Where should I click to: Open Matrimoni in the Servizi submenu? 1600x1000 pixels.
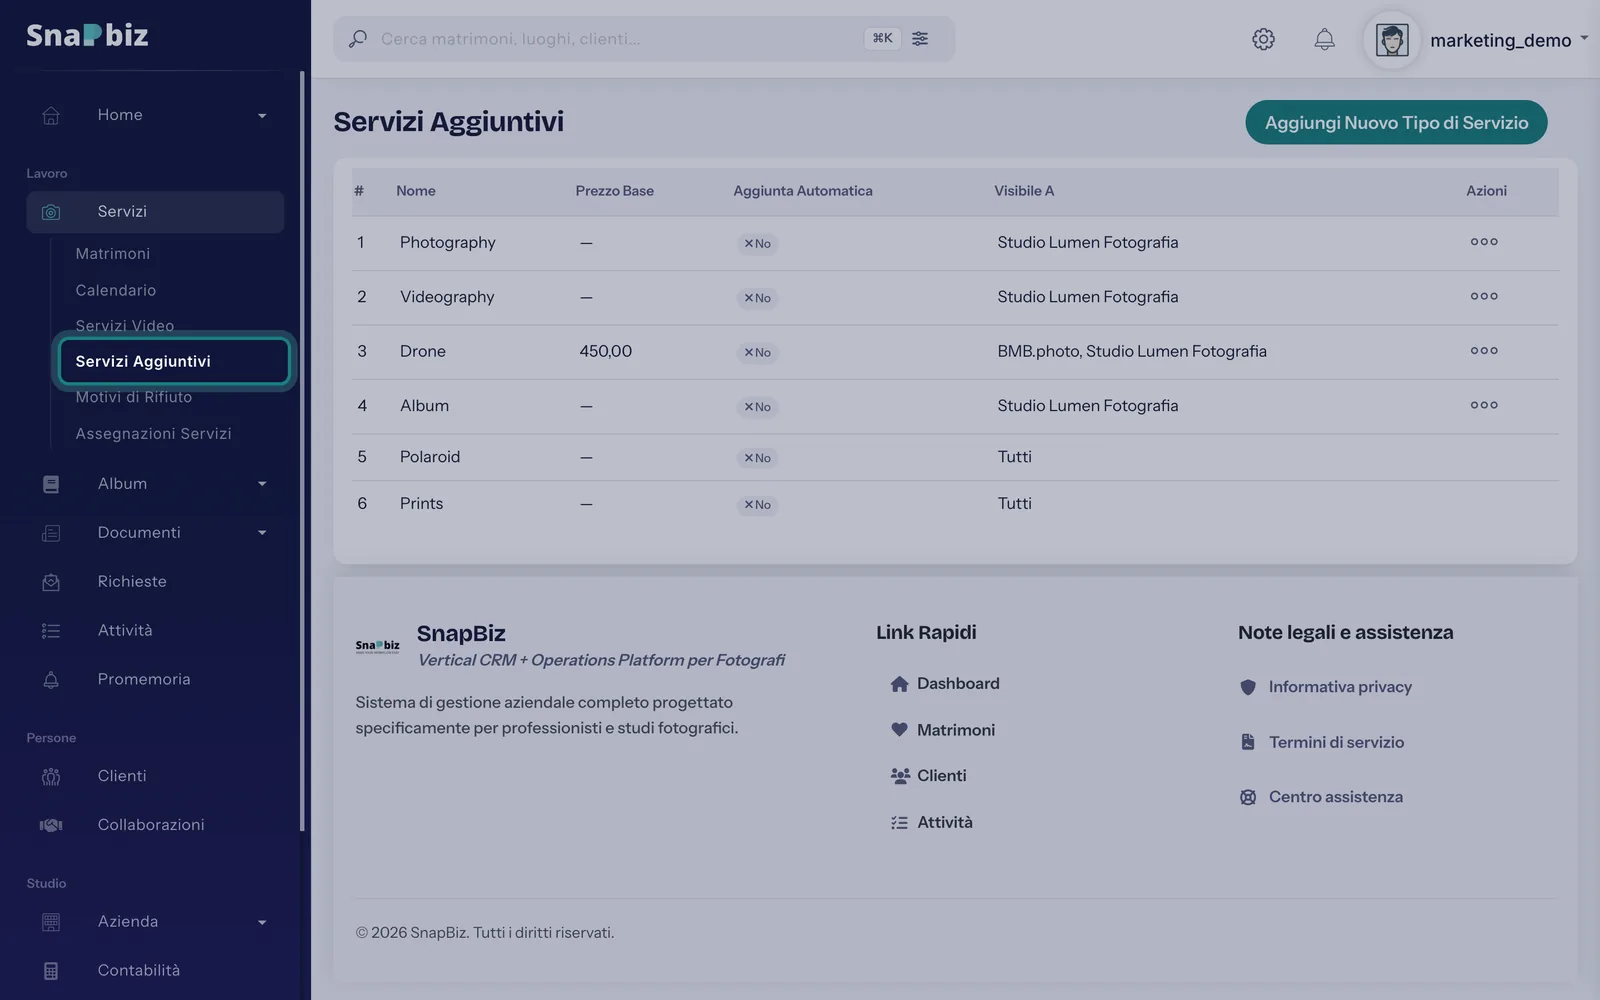coord(113,254)
